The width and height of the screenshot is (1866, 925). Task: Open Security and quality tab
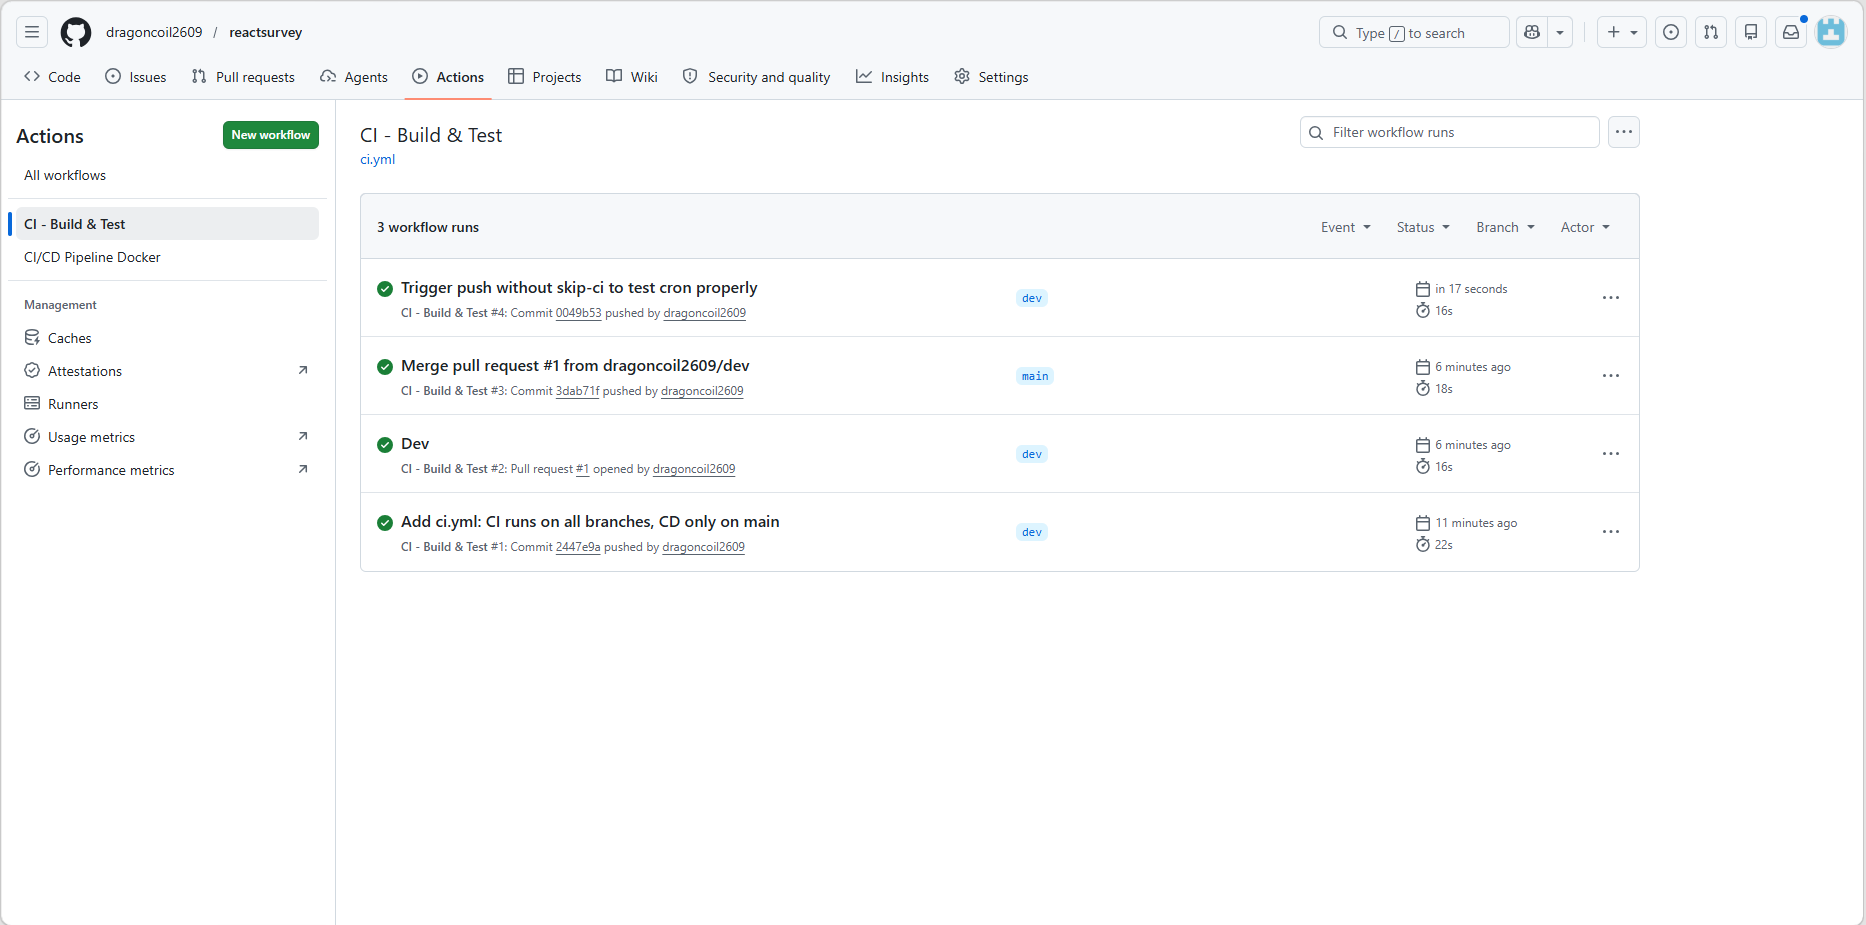click(757, 77)
